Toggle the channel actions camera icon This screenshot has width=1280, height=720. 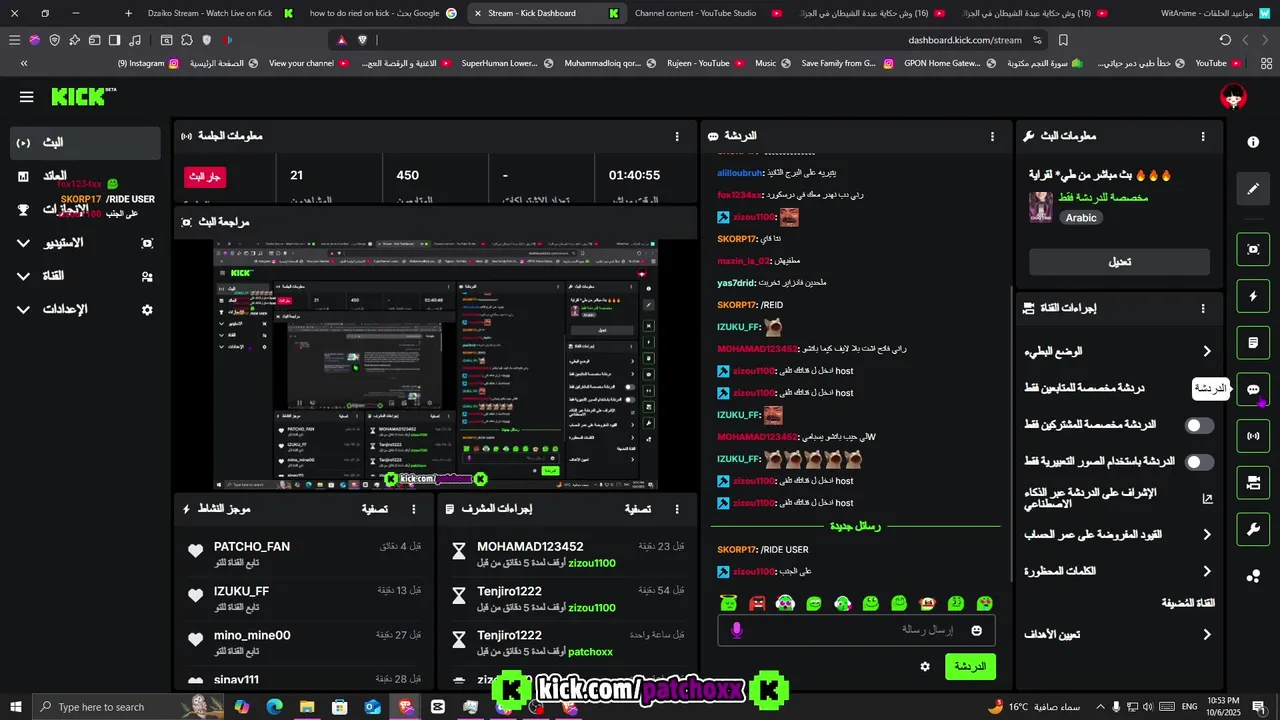coord(1253,482)
